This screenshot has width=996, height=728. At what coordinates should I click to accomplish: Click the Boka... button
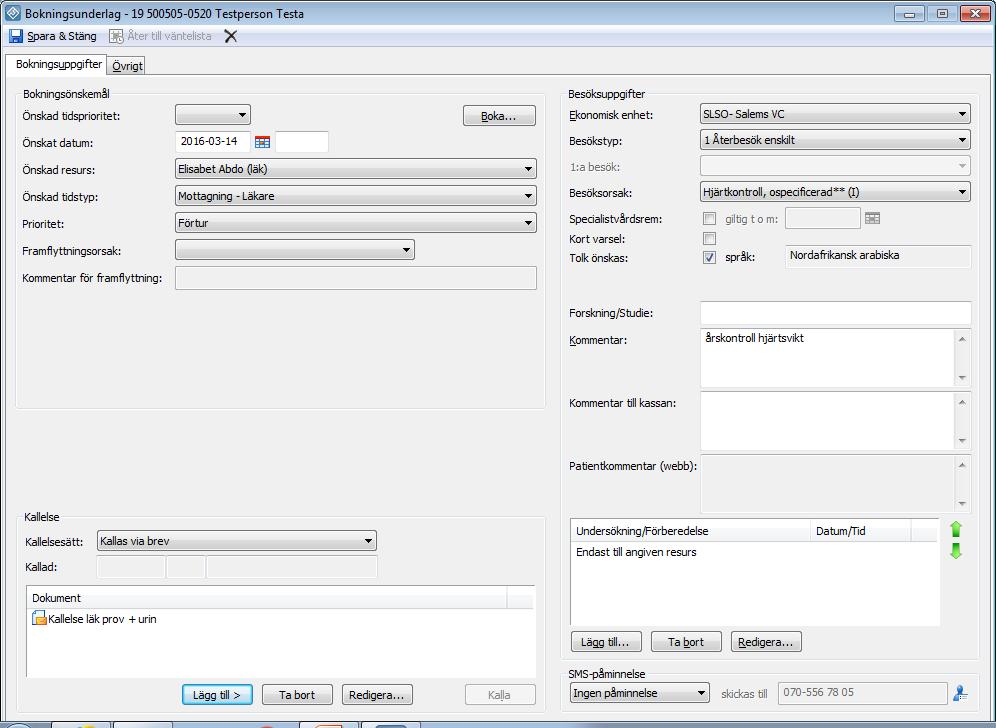(499, 116)
